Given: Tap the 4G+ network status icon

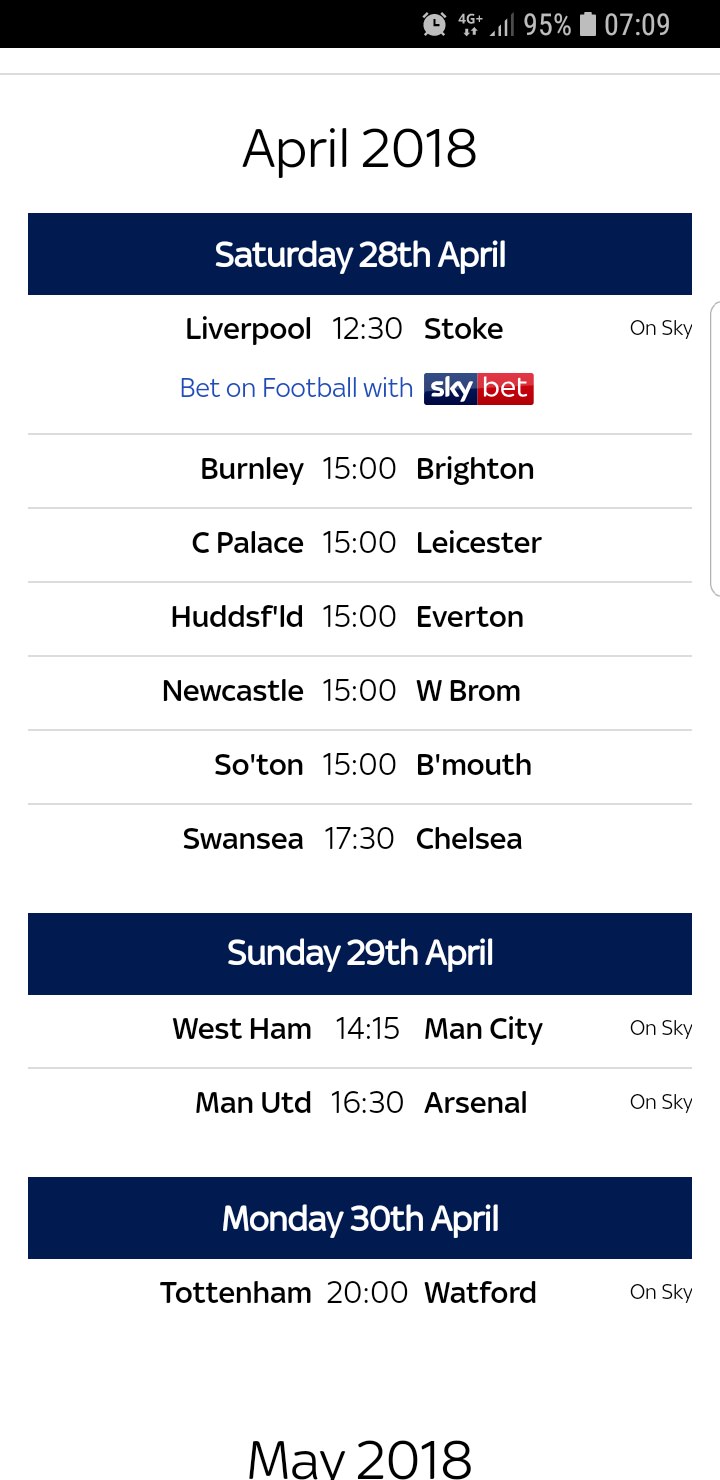Looking at the screenshot, I should click(469, 24).
